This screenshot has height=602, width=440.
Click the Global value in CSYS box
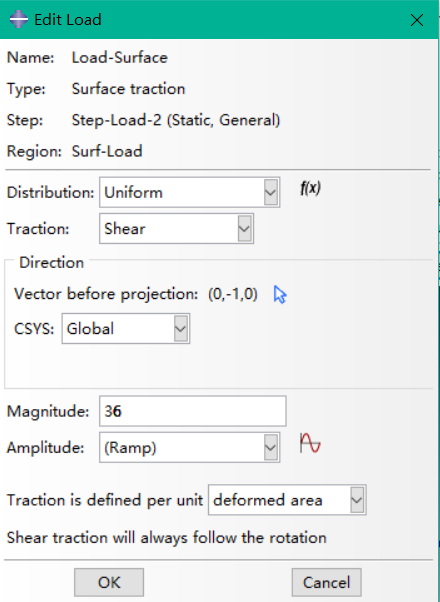90,329
